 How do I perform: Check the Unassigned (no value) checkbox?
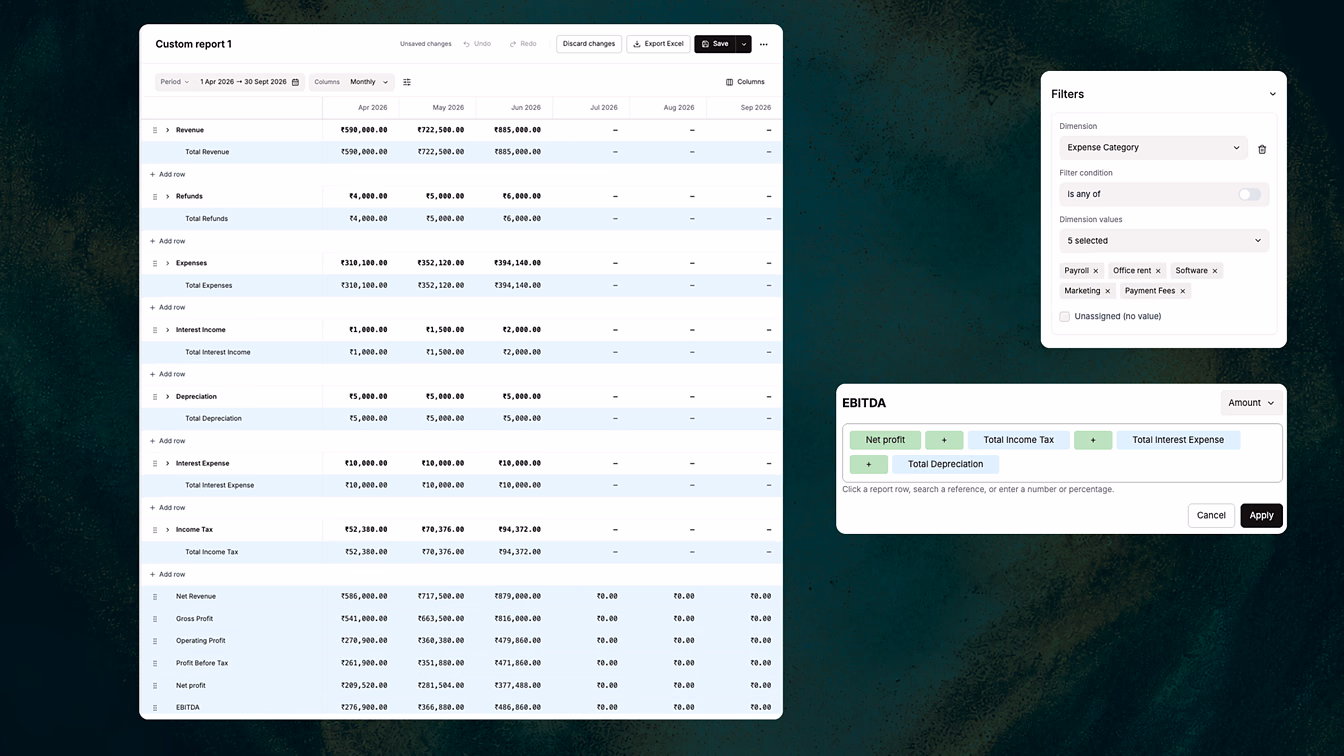click(1065, 316)
